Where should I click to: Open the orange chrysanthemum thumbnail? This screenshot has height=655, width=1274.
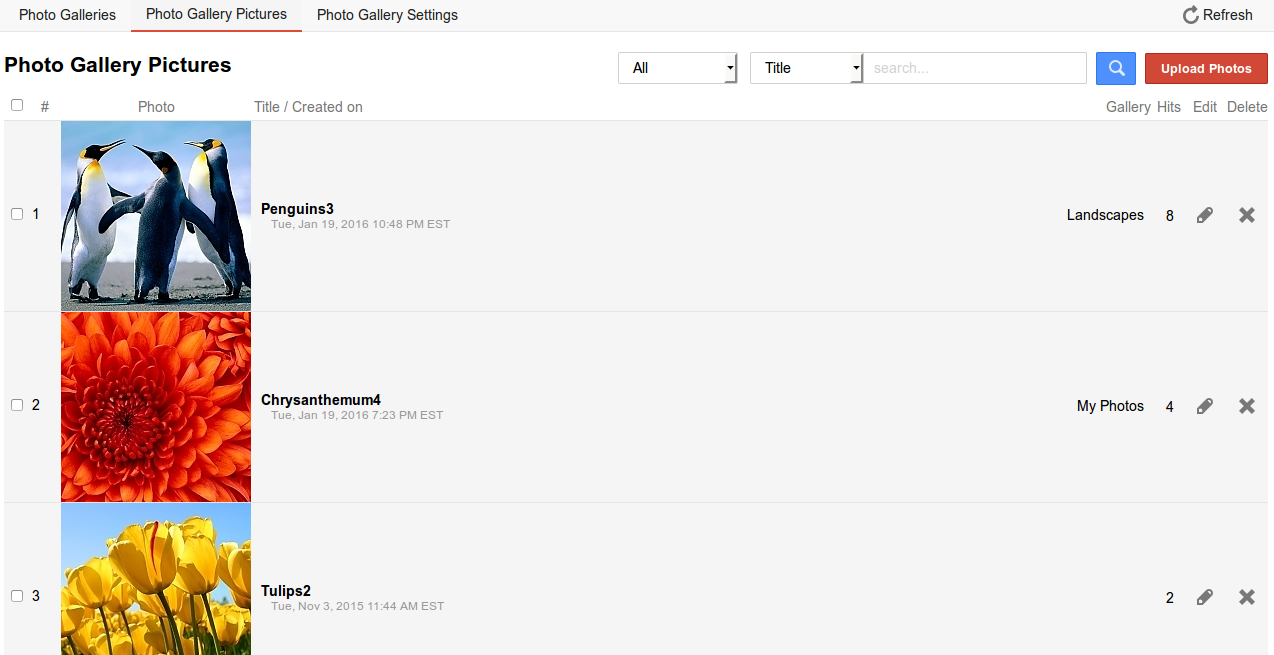(156, 406)
